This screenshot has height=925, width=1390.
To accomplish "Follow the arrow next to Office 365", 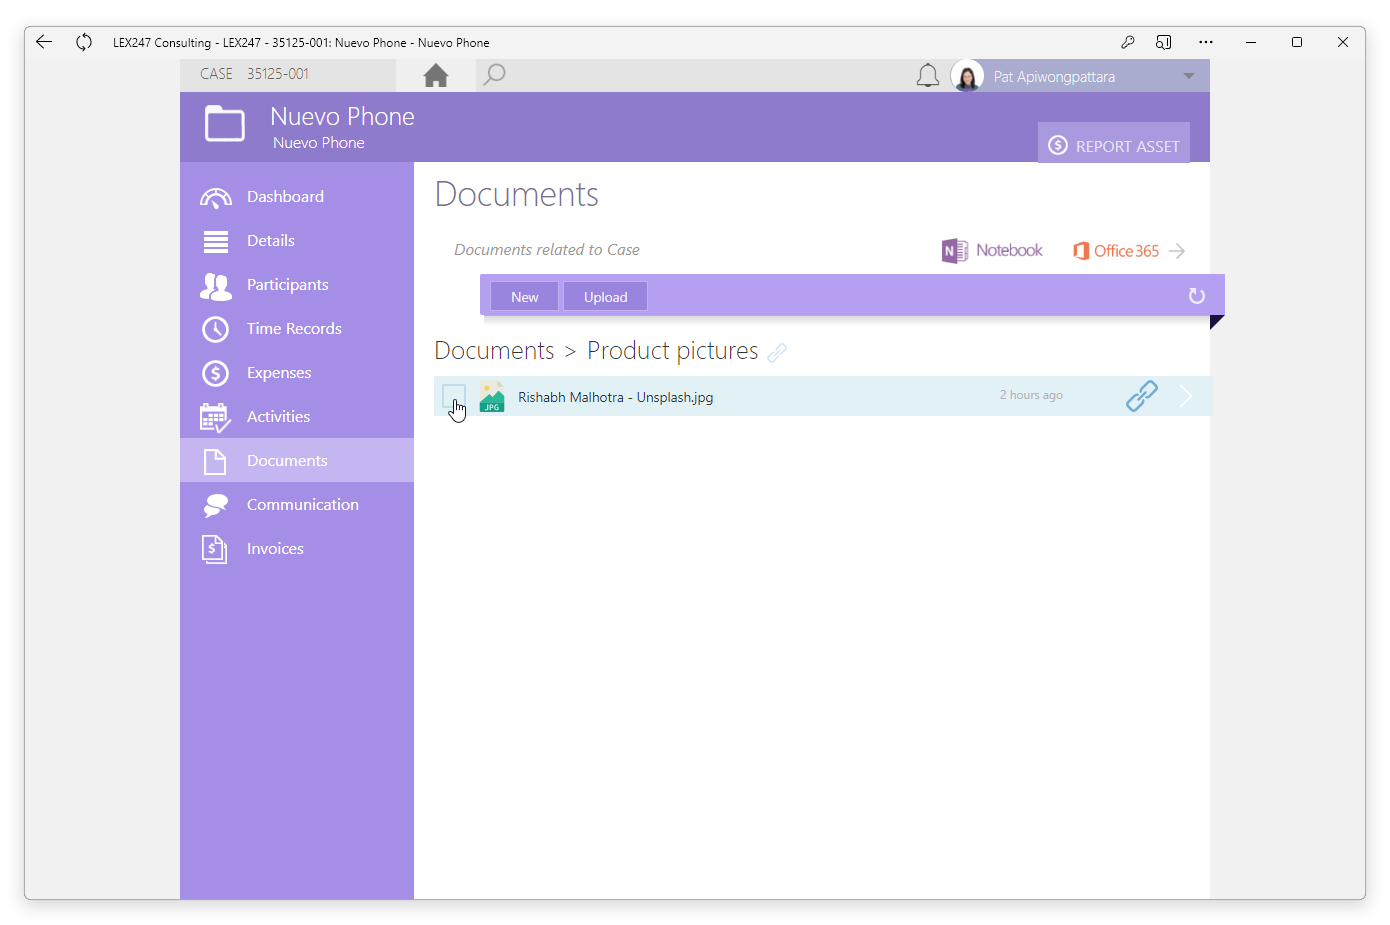I will click(x=1177, y=251).
